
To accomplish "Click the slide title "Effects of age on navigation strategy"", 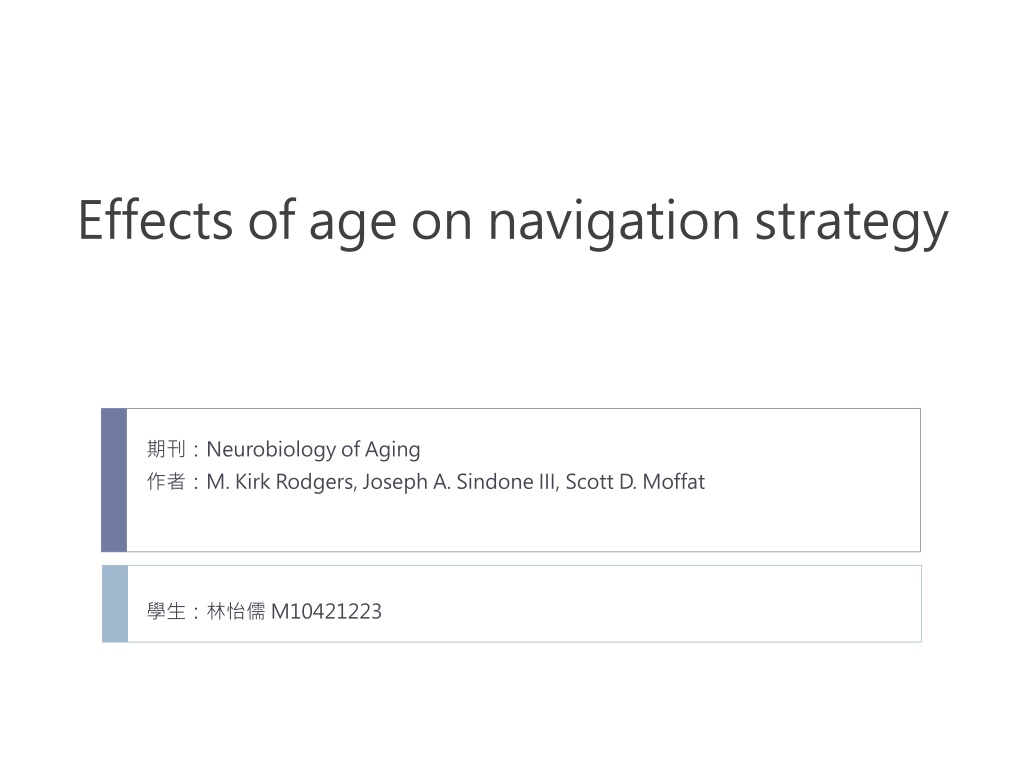I will [x=513, y=221].
